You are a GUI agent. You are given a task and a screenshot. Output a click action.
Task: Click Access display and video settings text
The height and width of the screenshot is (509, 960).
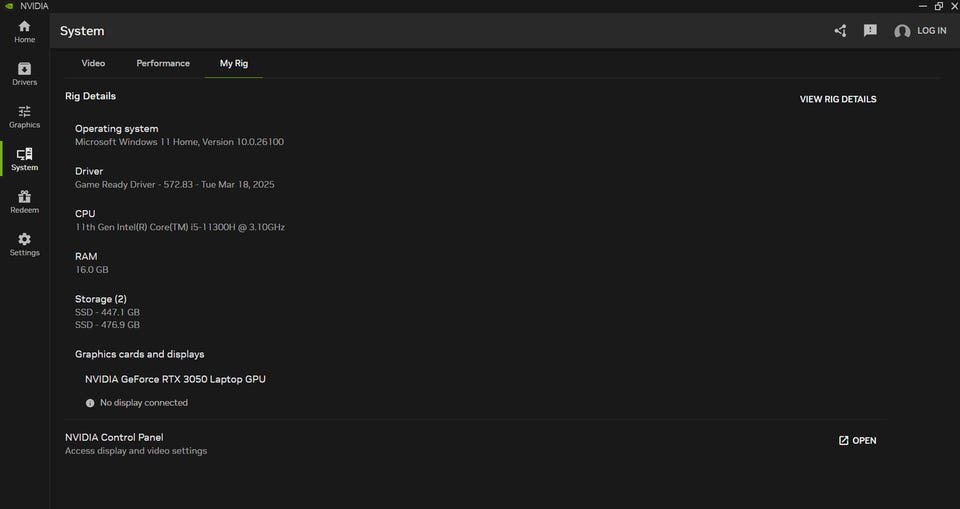point(136,451)
